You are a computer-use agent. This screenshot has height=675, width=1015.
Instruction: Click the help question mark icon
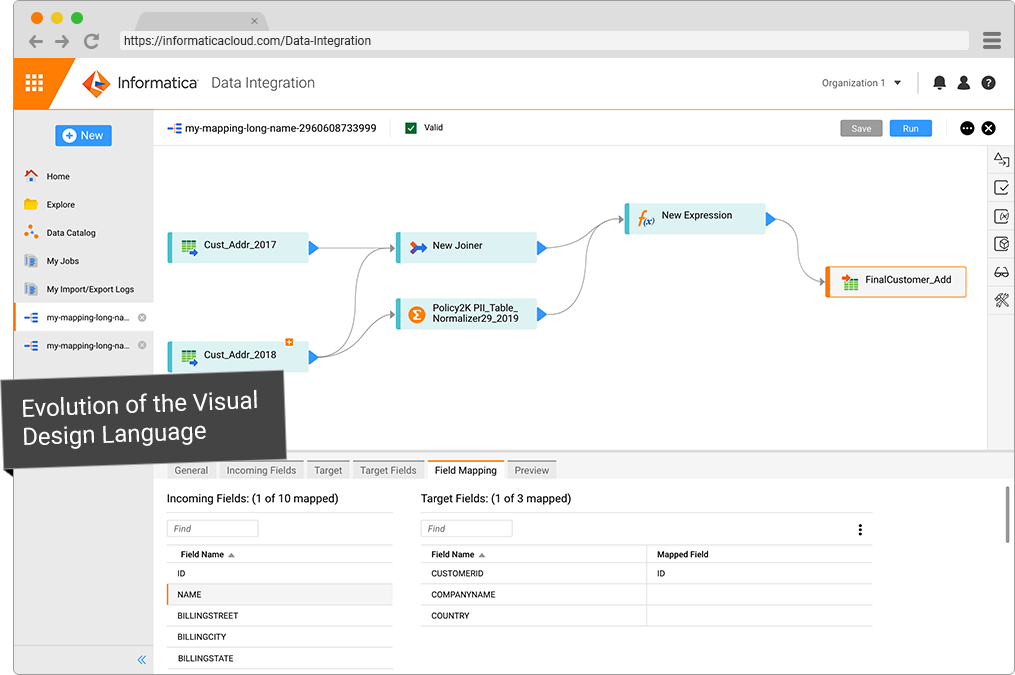[988, 83]
